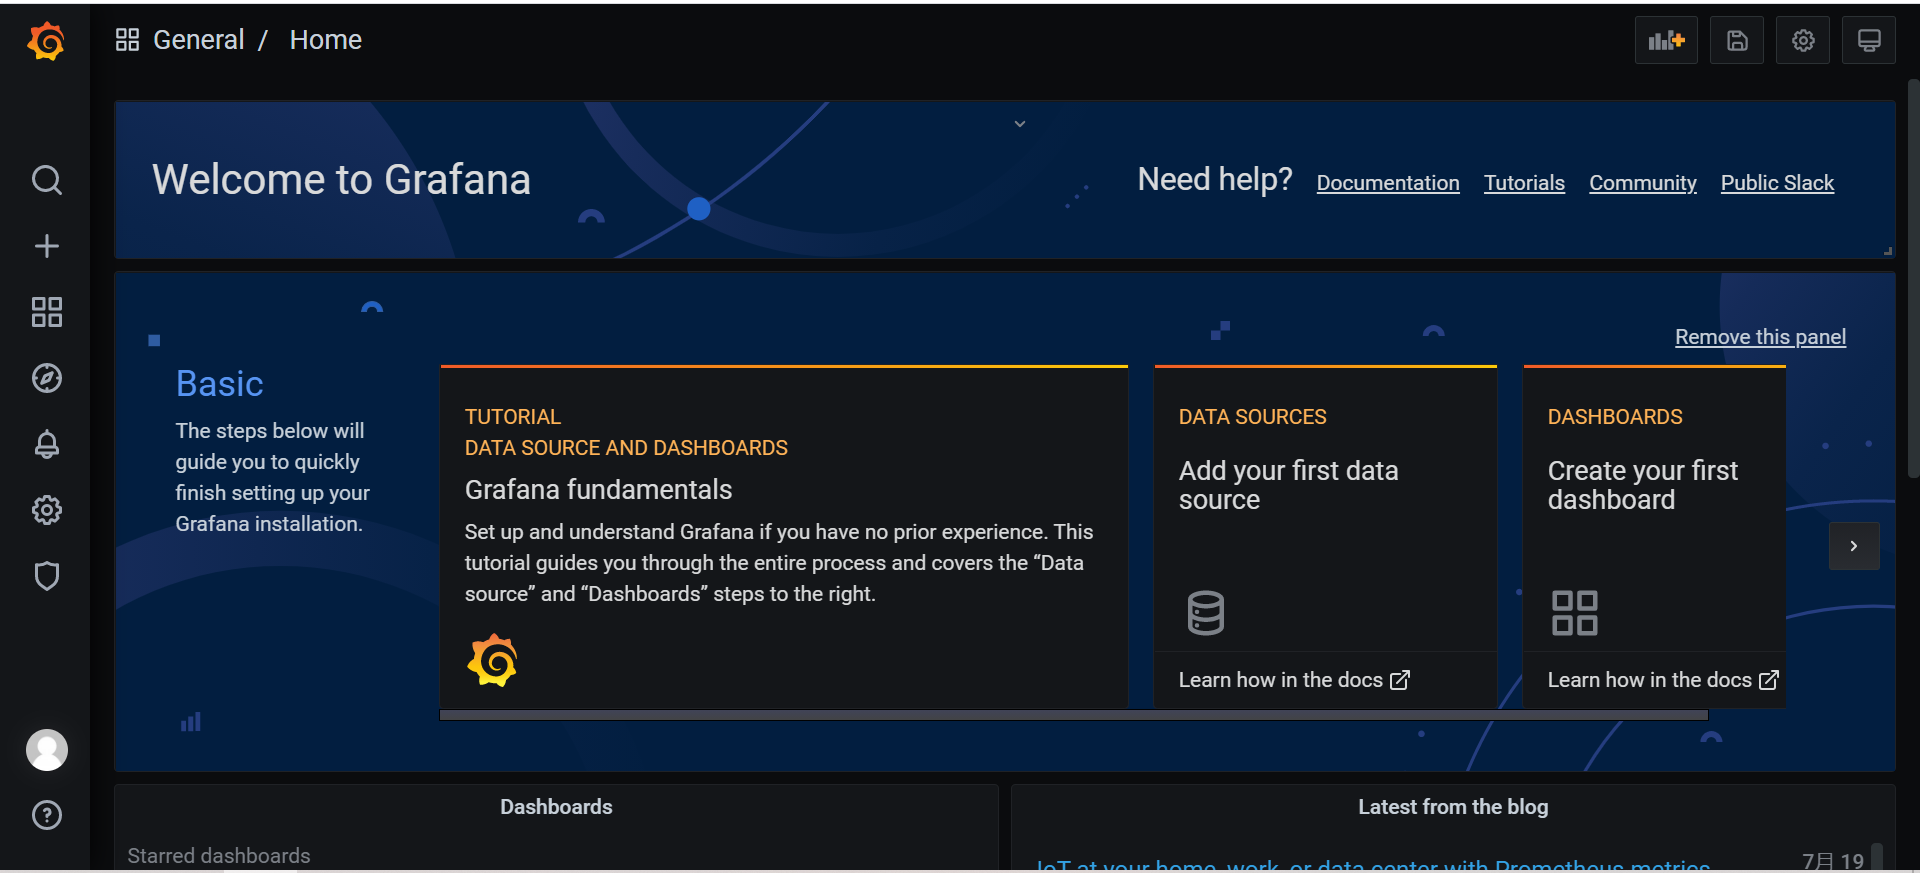Open the Configuration gear sidebar icon
This screenshot has width=1920, height=873.
click(x=46, y=510)
